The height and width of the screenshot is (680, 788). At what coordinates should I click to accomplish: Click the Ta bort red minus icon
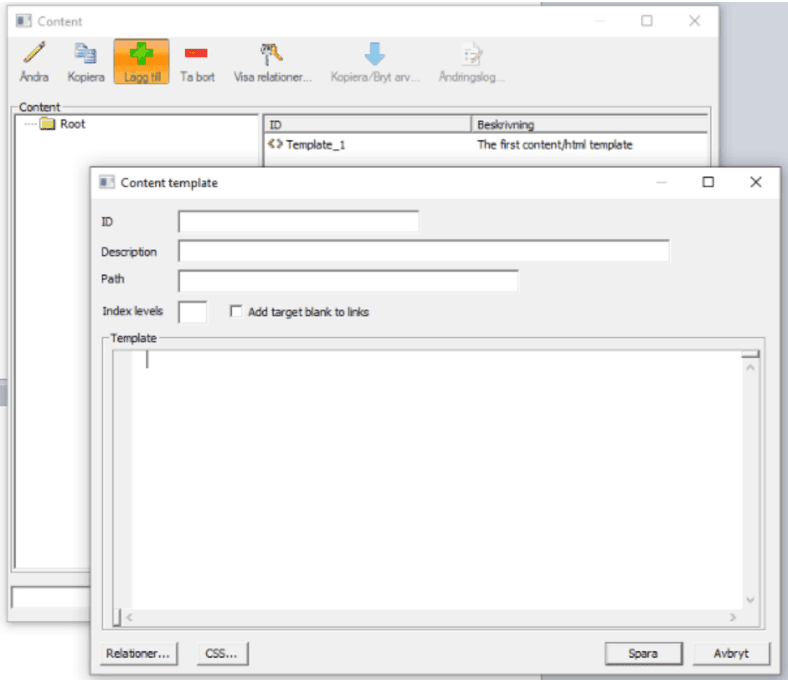[197, 54]
